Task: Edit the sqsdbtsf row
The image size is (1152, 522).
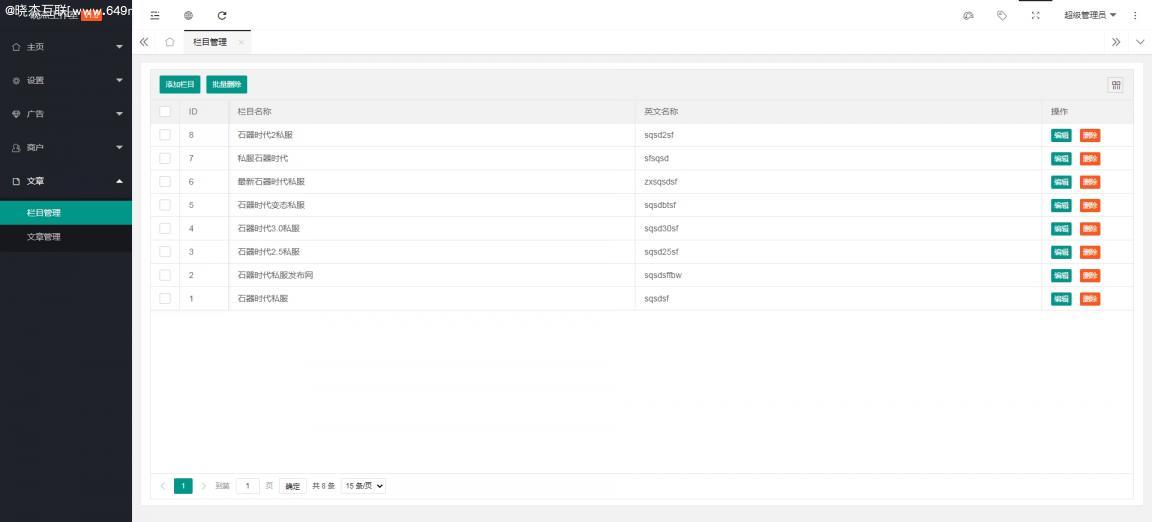Action: click(x=1061, y=206)
